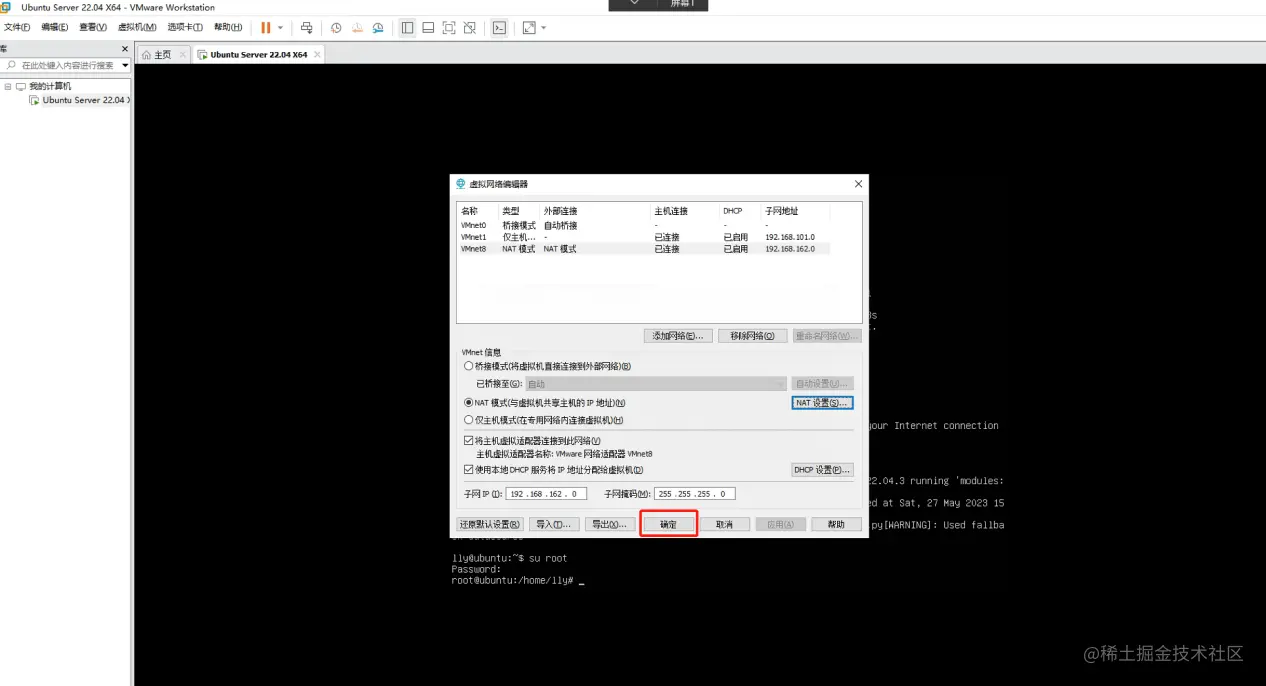The image size is (1266, 686).
Task: Open the 选项卡(T) menu
Action: pyautogui.click(x=185, y=27)
